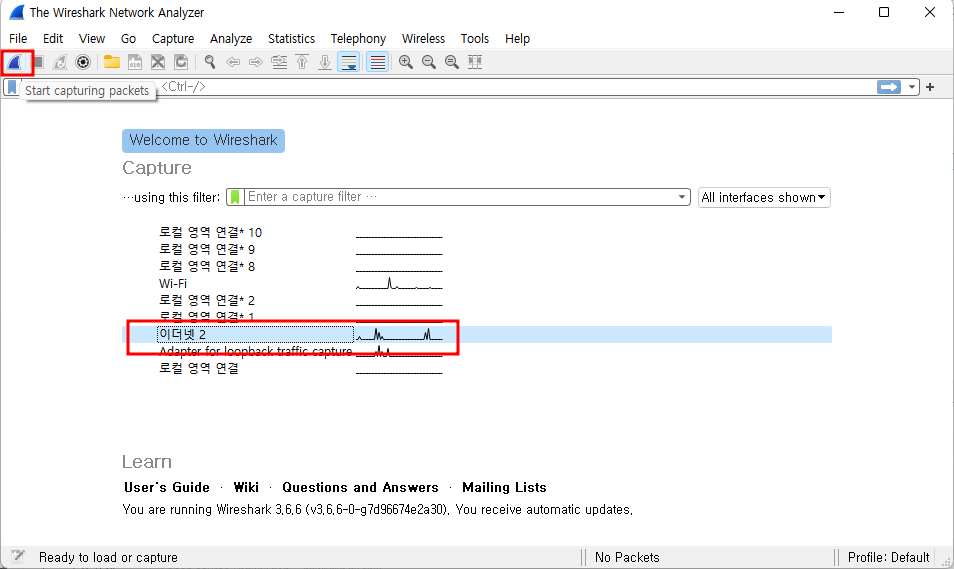Click capture file properties status bar icon
Screen dimensions: 954x569
[18, 556]
